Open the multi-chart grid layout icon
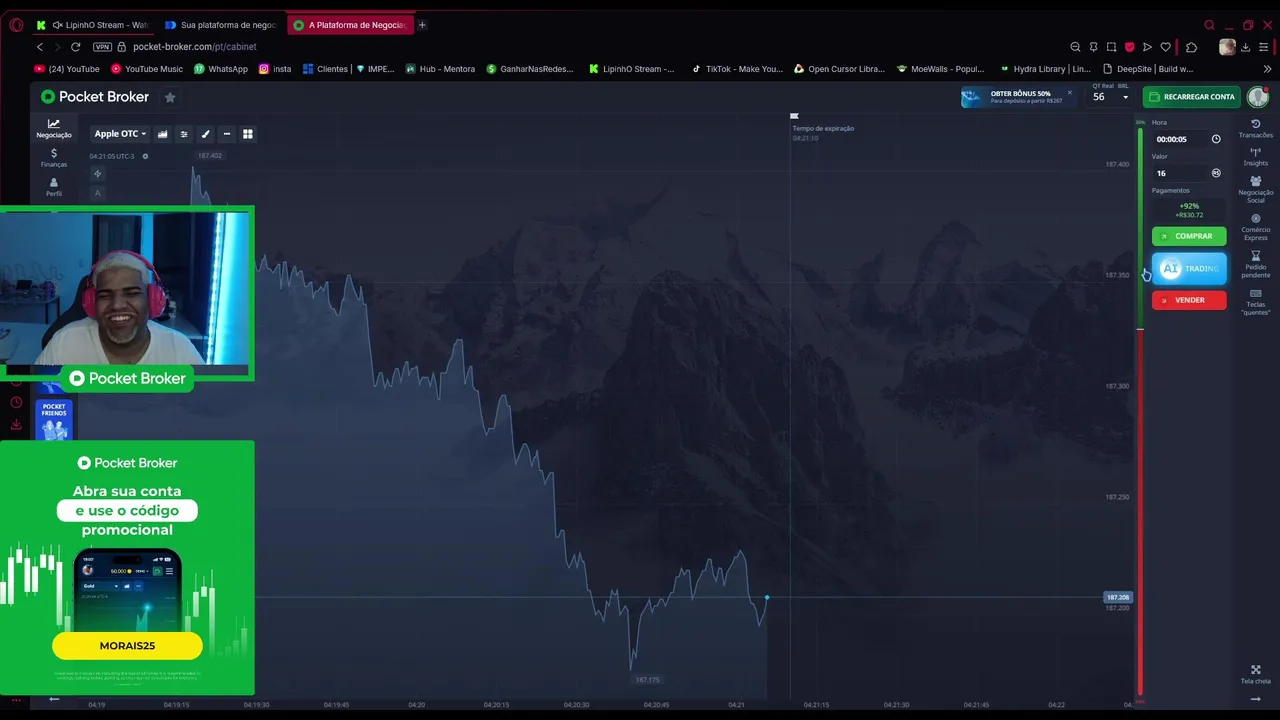The image size is (1280, 720). [248, 134]
